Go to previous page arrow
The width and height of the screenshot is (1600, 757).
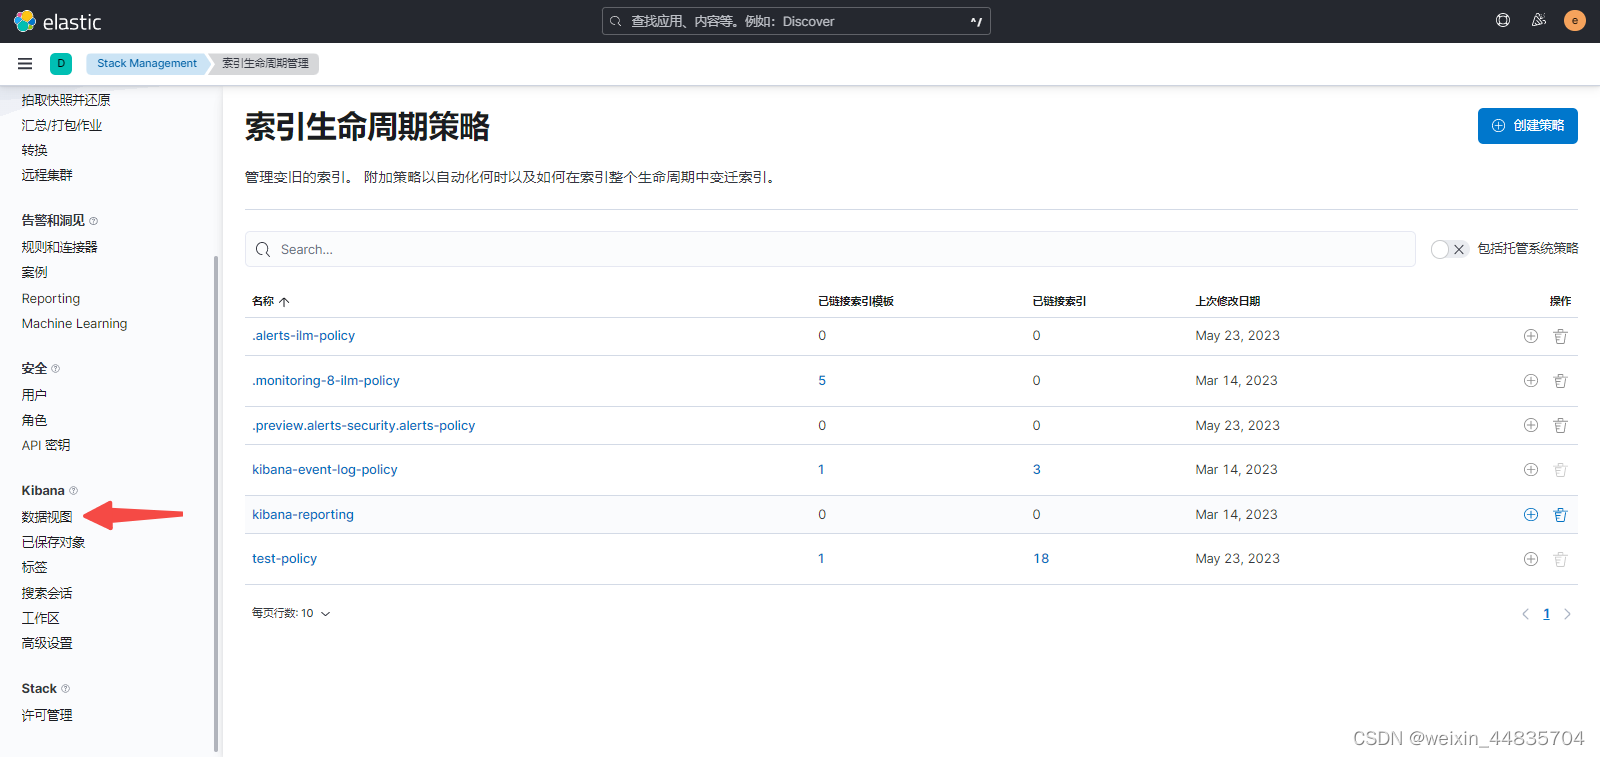[1525, 614]
